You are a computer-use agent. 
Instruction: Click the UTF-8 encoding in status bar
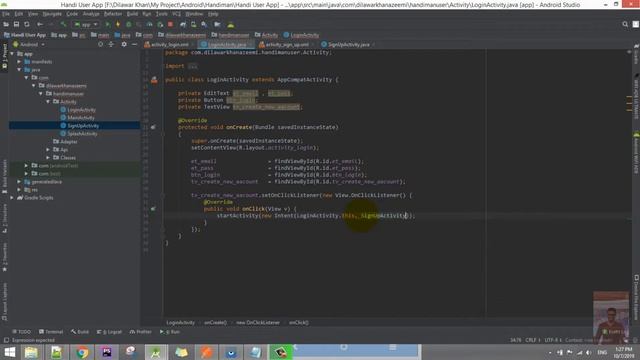[553, 340]
